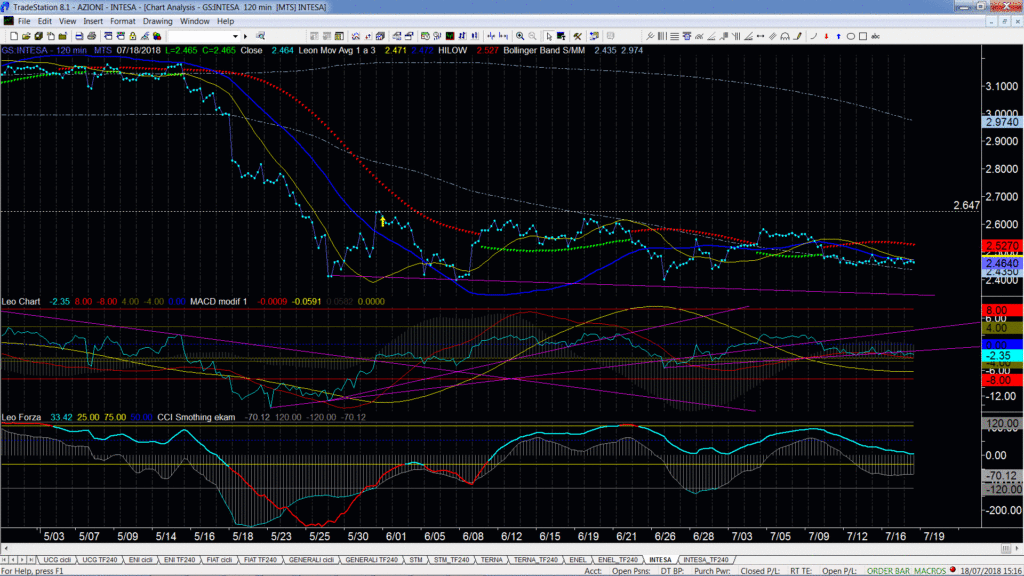
Task: Click the red status indicator dot
Action: click(x=953, y=570)
